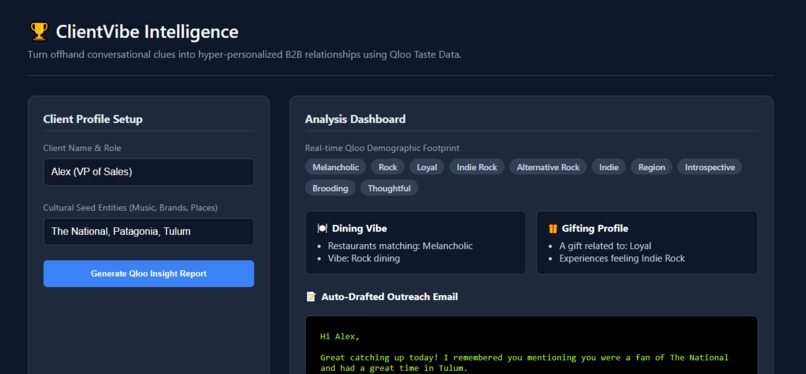
Task: Click the ClientVibe Intelligence title
Action: (147, 32)
